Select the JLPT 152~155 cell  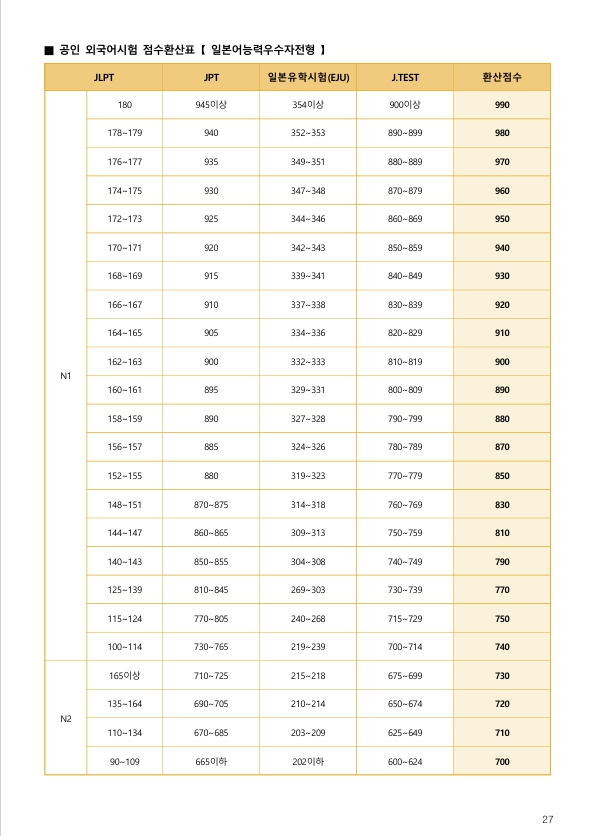(x=125, y=476)
